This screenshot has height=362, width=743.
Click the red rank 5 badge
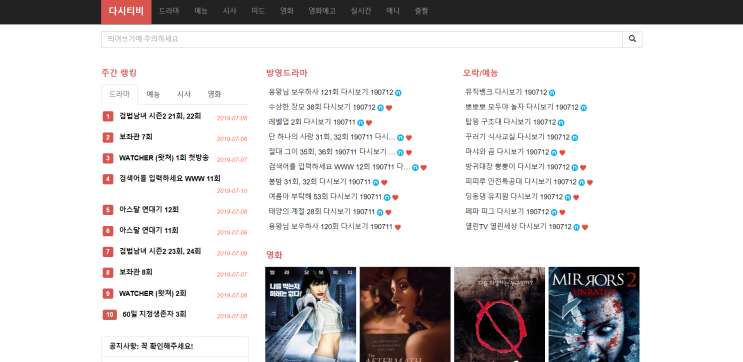click(x=108, y=210)
